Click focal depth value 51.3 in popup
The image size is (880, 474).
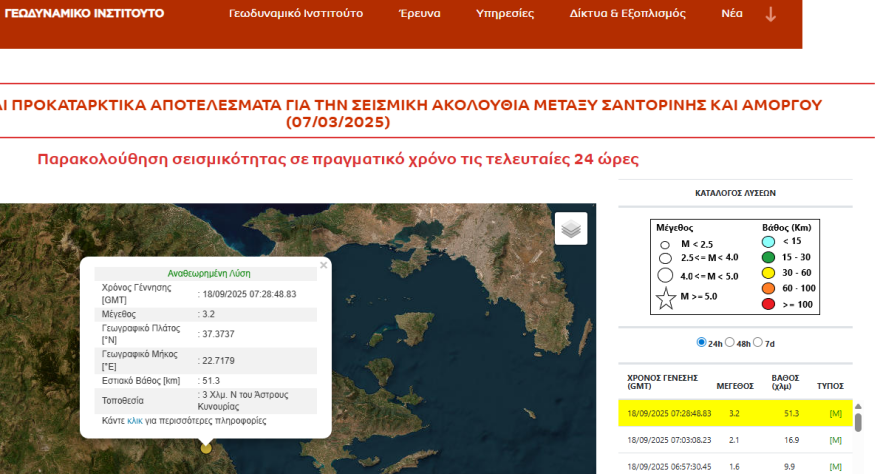pyautogui.click(x=211, y=381)
